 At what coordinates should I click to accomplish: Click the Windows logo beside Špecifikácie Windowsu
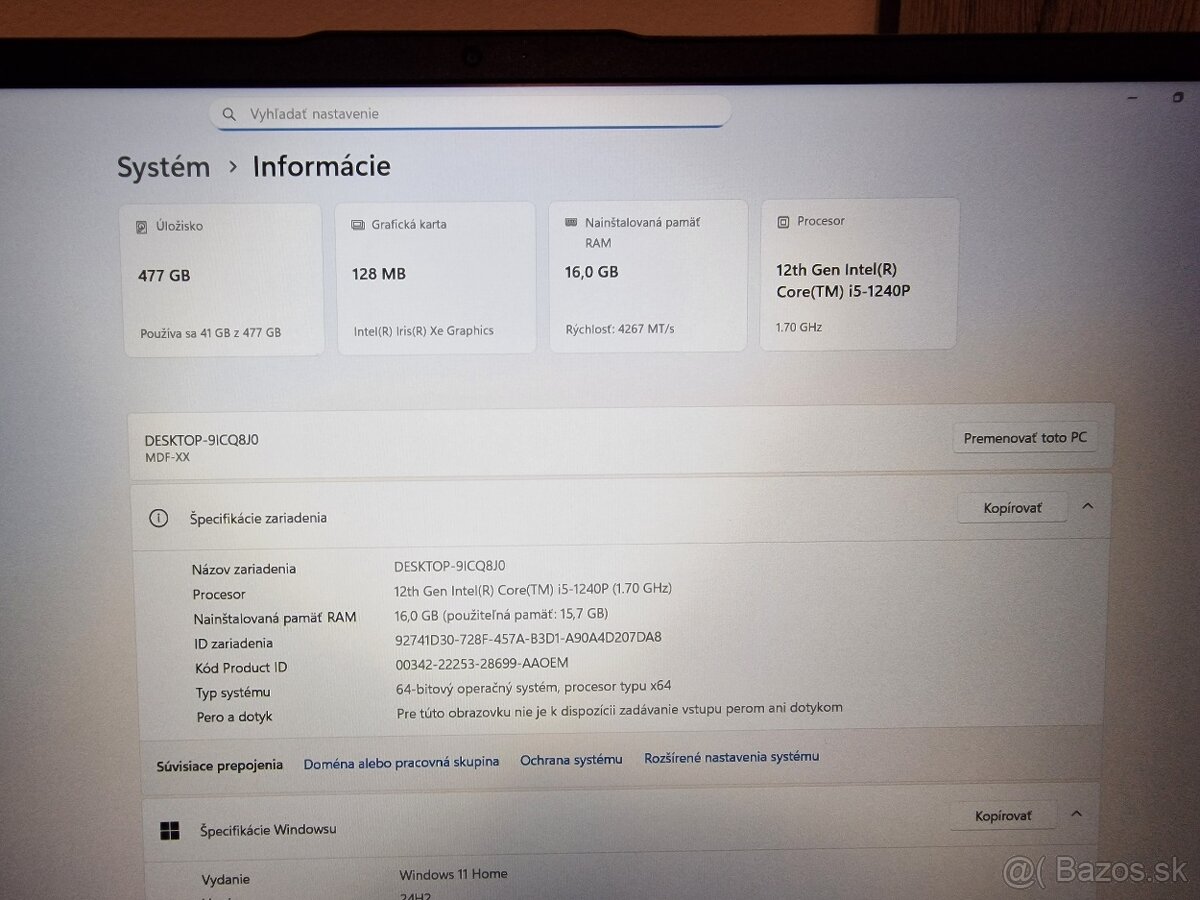coord(168,829)
